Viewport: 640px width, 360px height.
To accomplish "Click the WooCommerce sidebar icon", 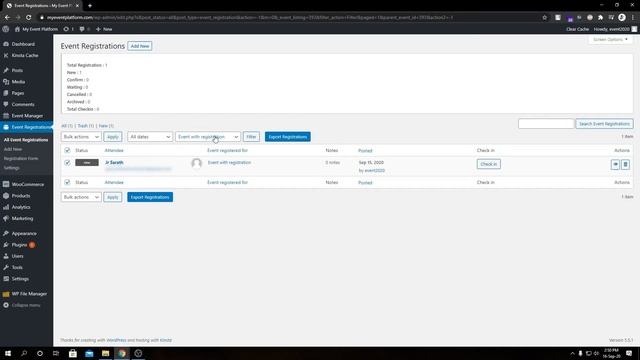I will [x=6, y=184].
